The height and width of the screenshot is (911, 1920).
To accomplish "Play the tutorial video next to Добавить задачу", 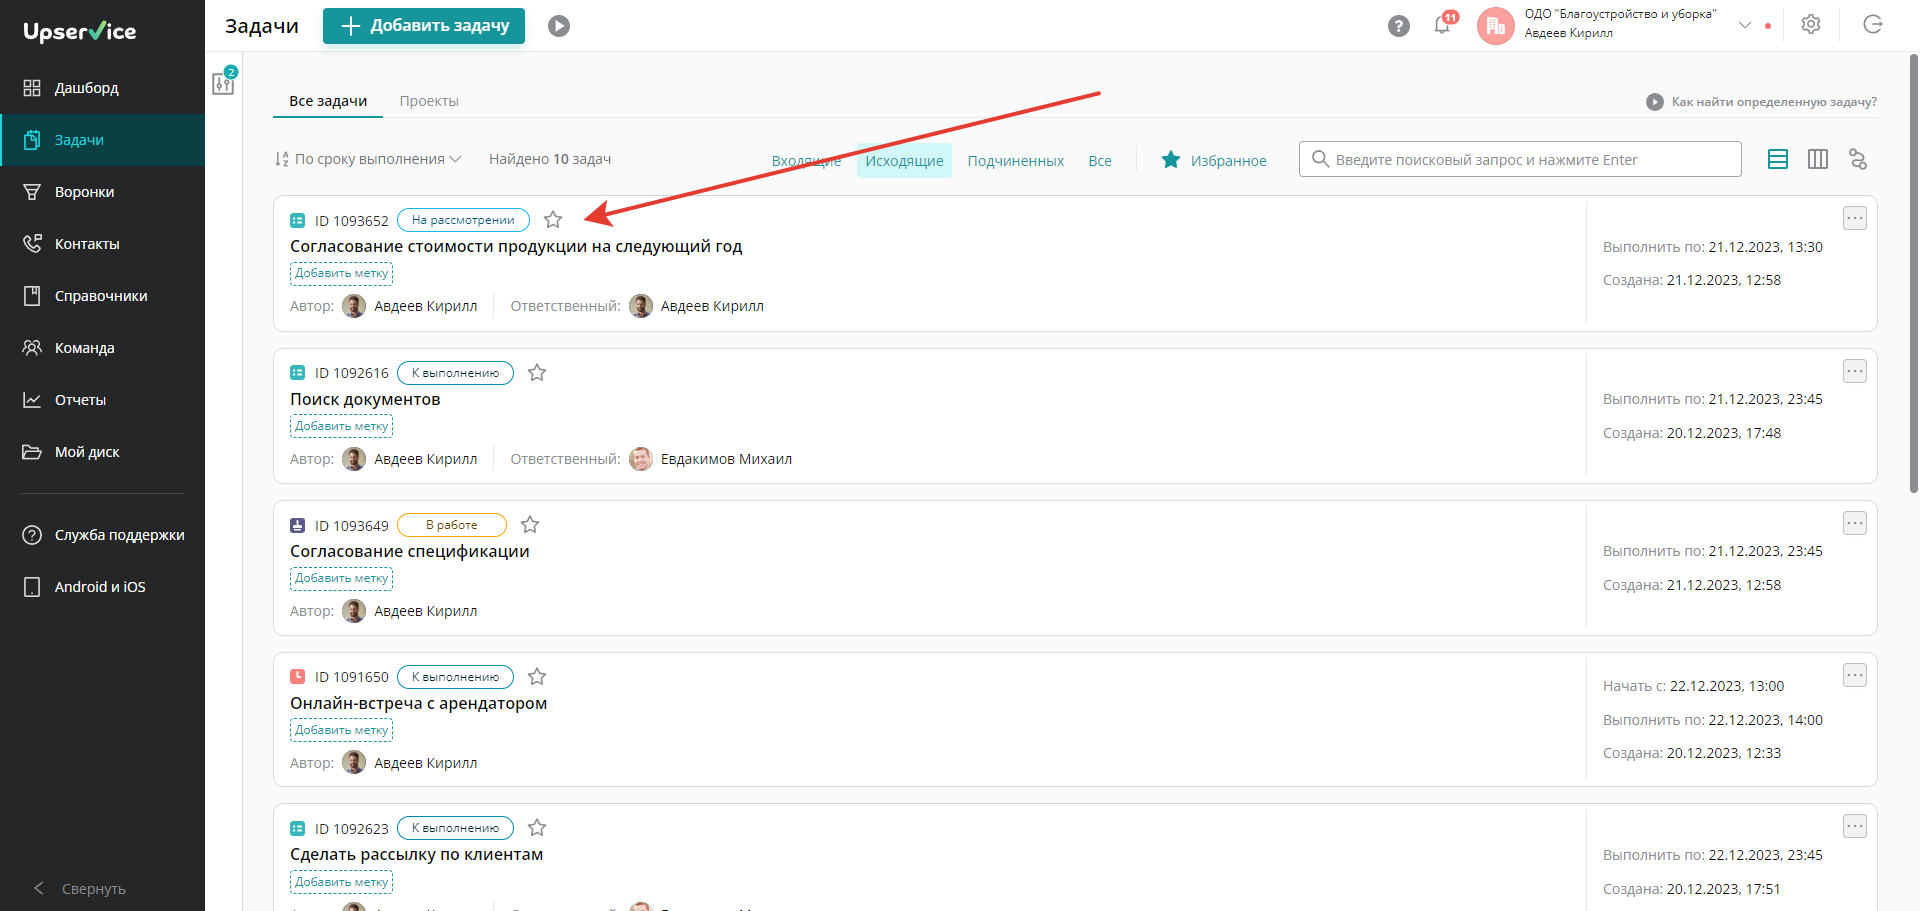I will click(559, 26).
